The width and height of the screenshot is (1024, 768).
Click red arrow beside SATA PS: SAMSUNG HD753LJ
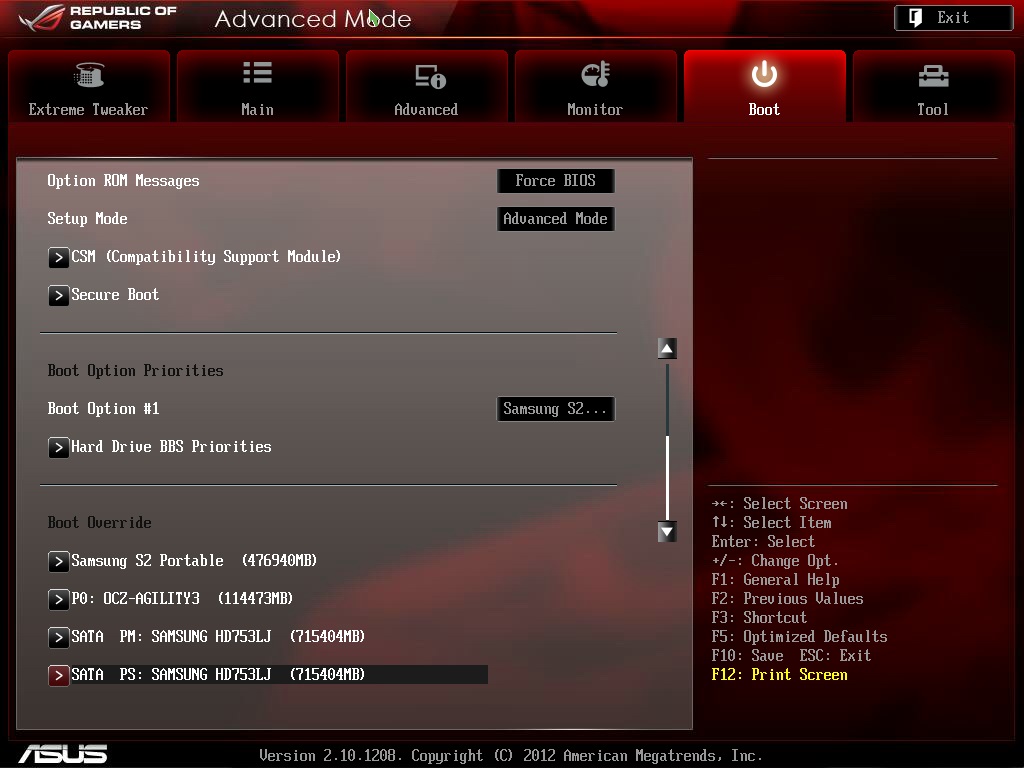pyautogui.click(x=58, y=675)
